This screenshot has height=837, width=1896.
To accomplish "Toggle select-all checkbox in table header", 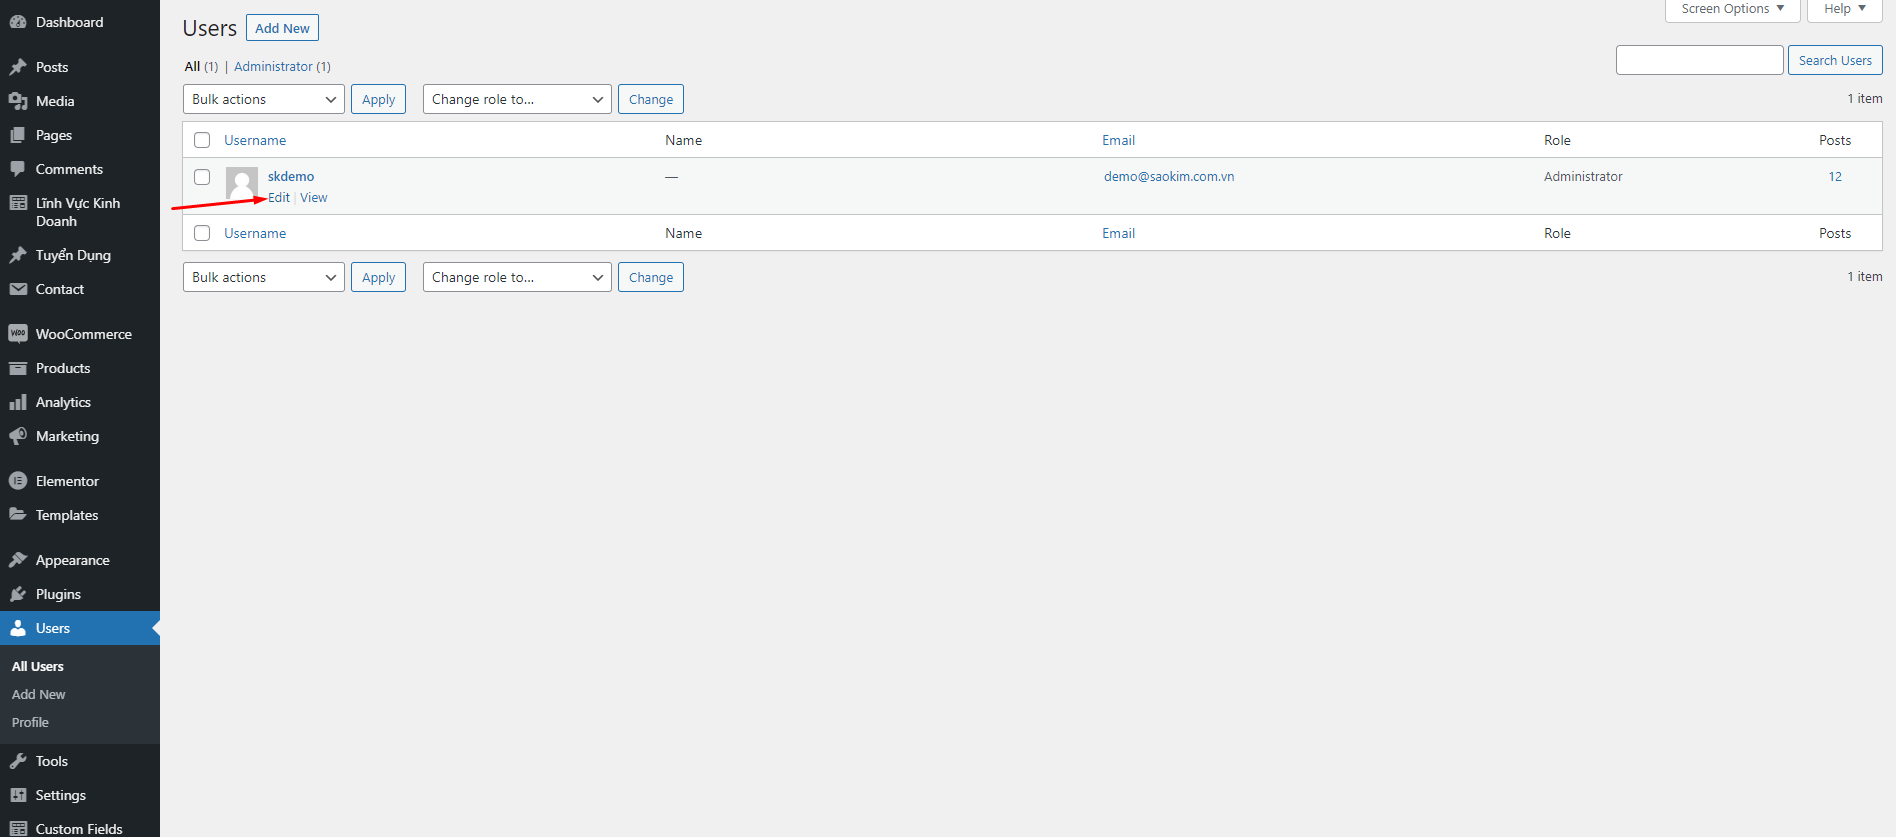I will pos(202,140).
